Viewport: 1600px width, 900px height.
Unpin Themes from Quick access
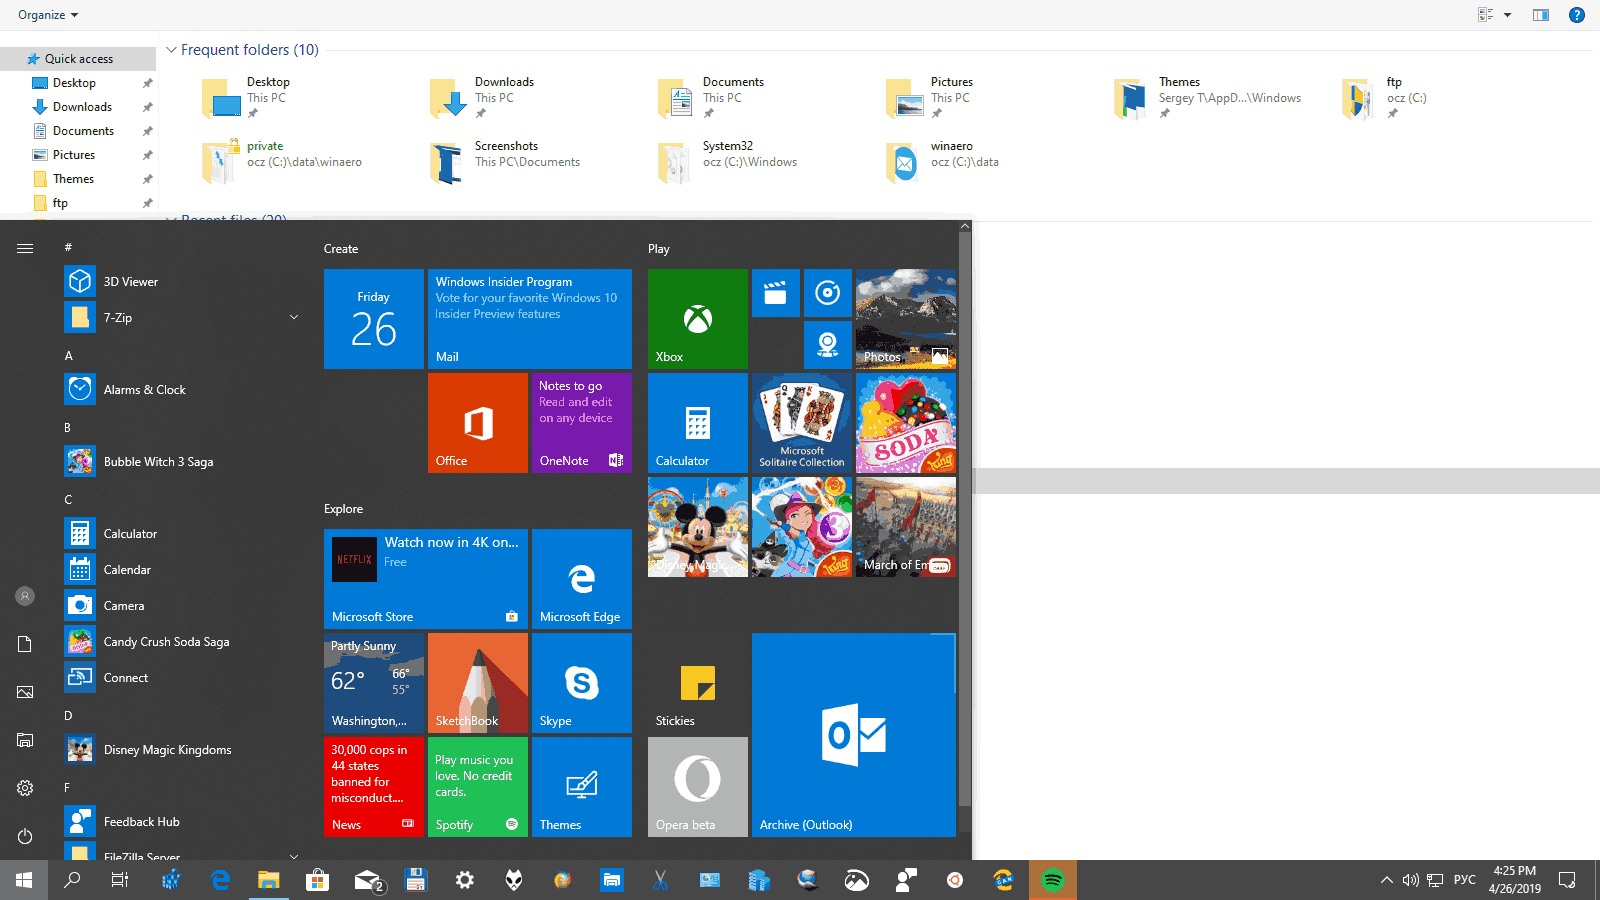[147, 178]
